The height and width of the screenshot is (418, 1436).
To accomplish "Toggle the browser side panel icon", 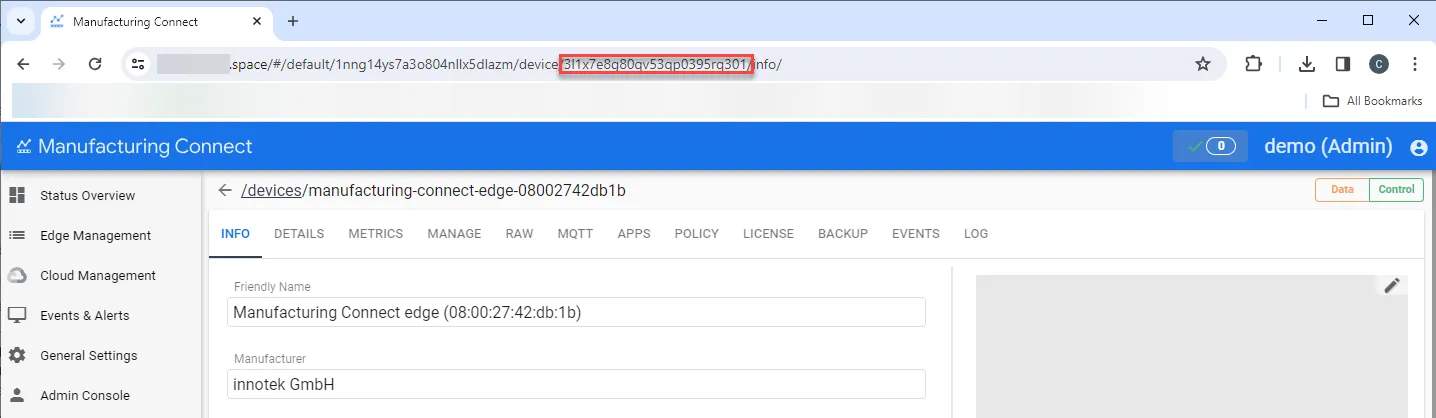I will (x=1343, y=64).
